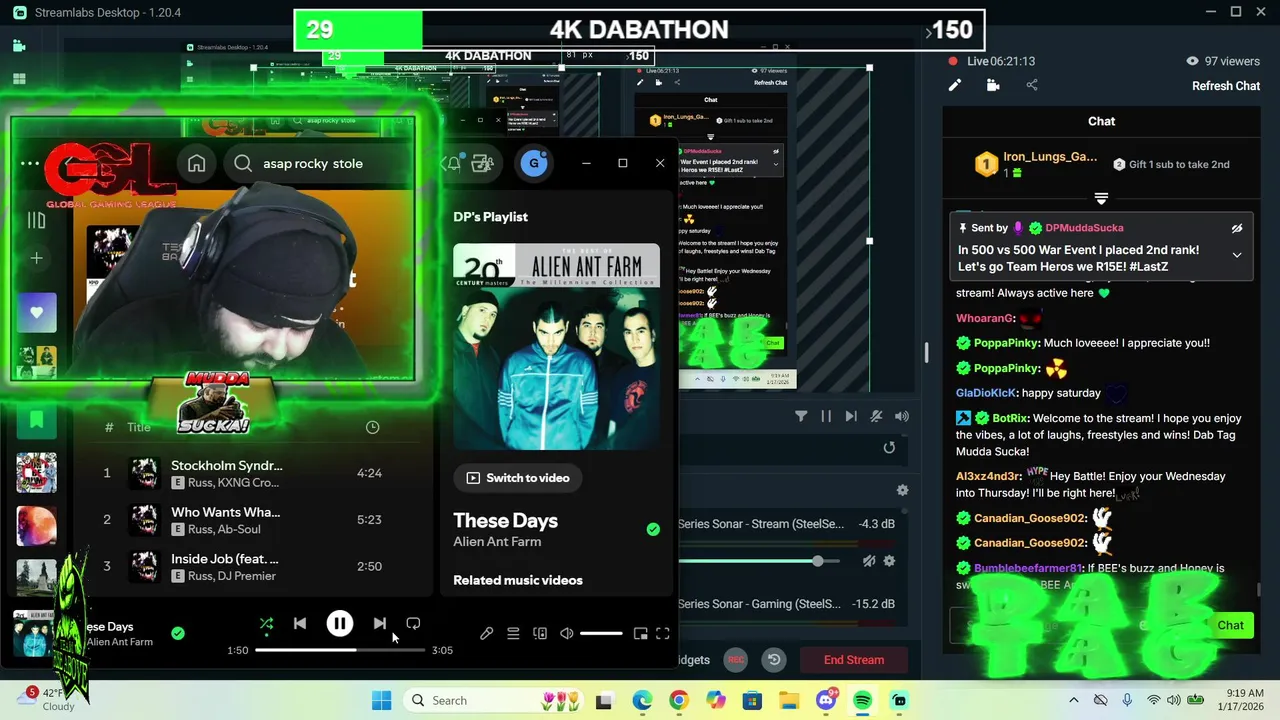Open Alien Ant Farm artist link
Screen dimensions: 1280x720
point(497,542)
